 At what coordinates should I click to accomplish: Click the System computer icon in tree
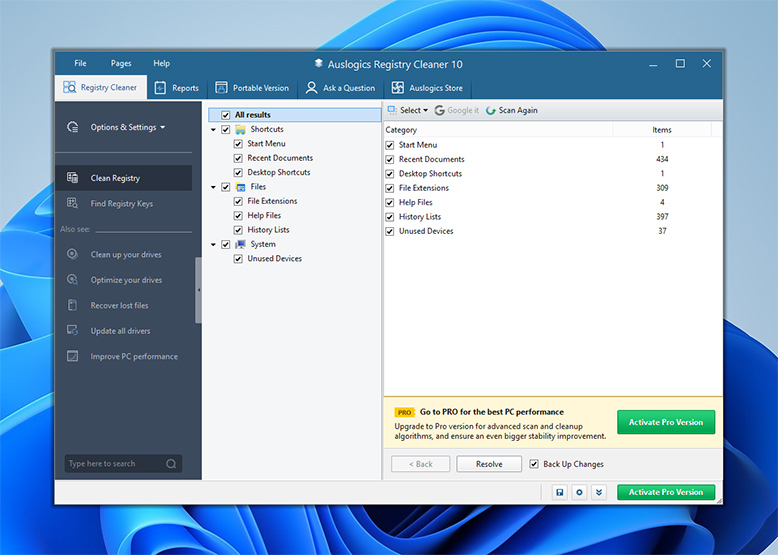pyautogui.click(x=241, y=245)
